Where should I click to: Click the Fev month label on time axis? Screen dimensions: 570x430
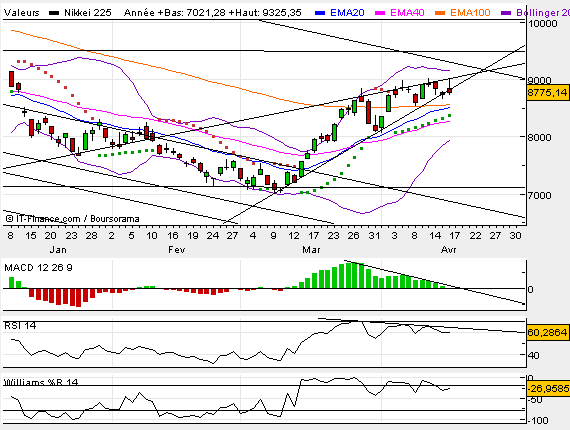pos(177,250)
